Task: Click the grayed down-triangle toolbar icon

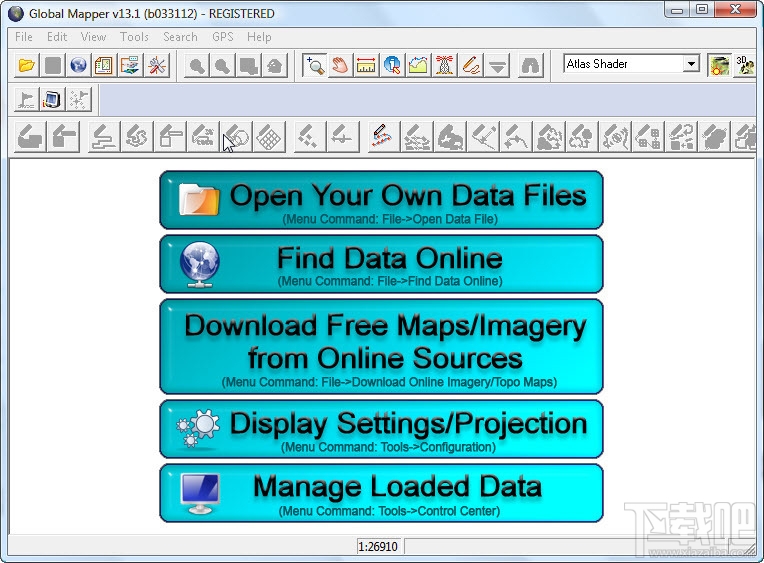Action: [x=497, y=65]
